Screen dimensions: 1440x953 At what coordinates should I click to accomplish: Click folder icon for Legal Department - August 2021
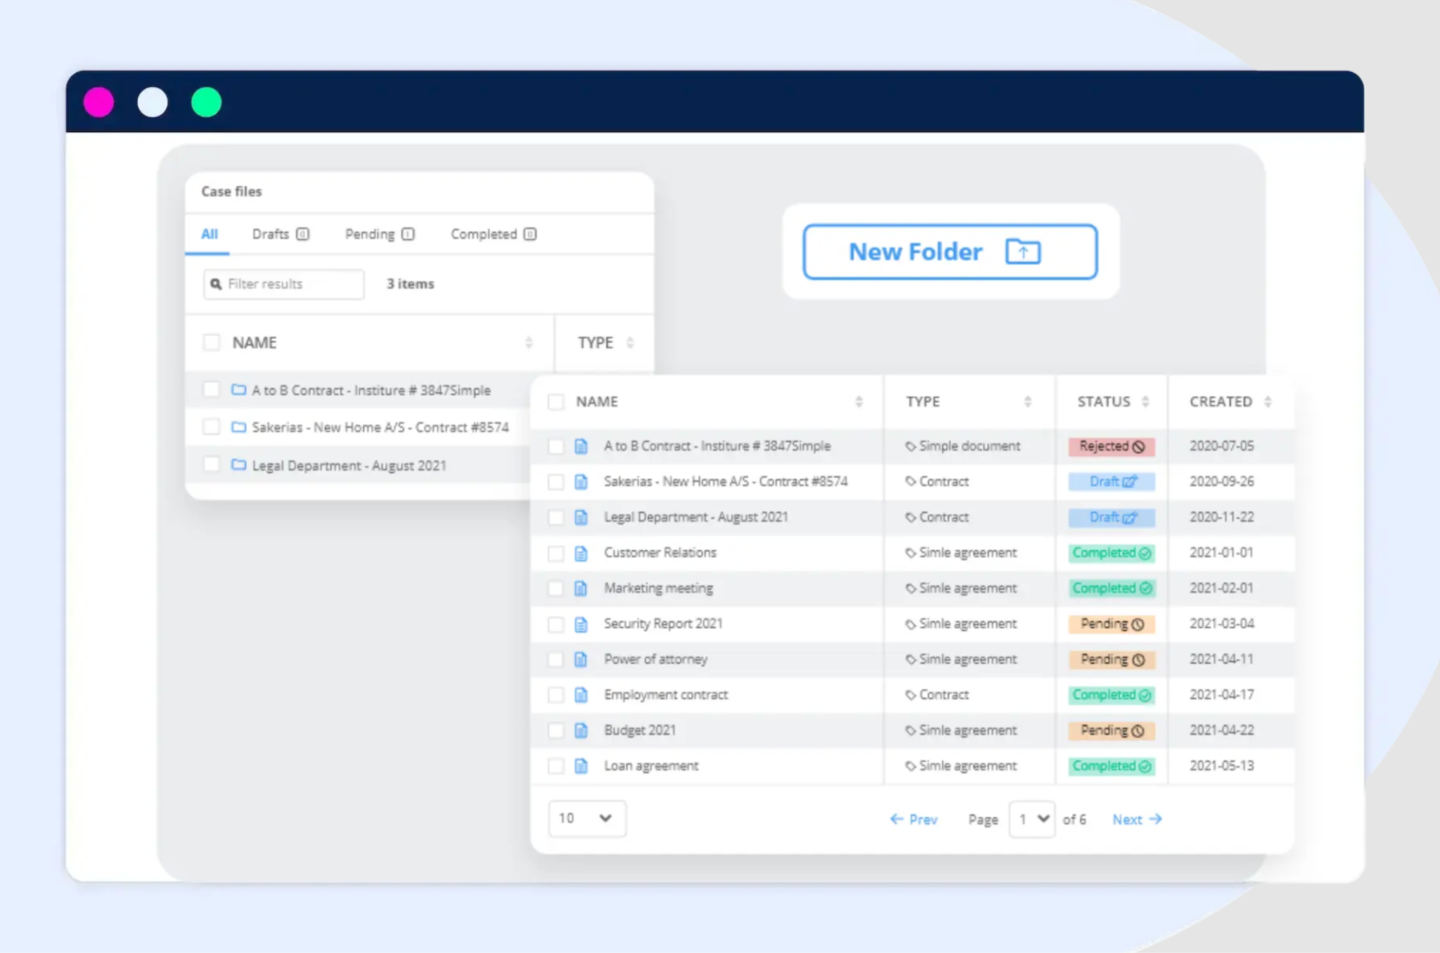point(239,465)
